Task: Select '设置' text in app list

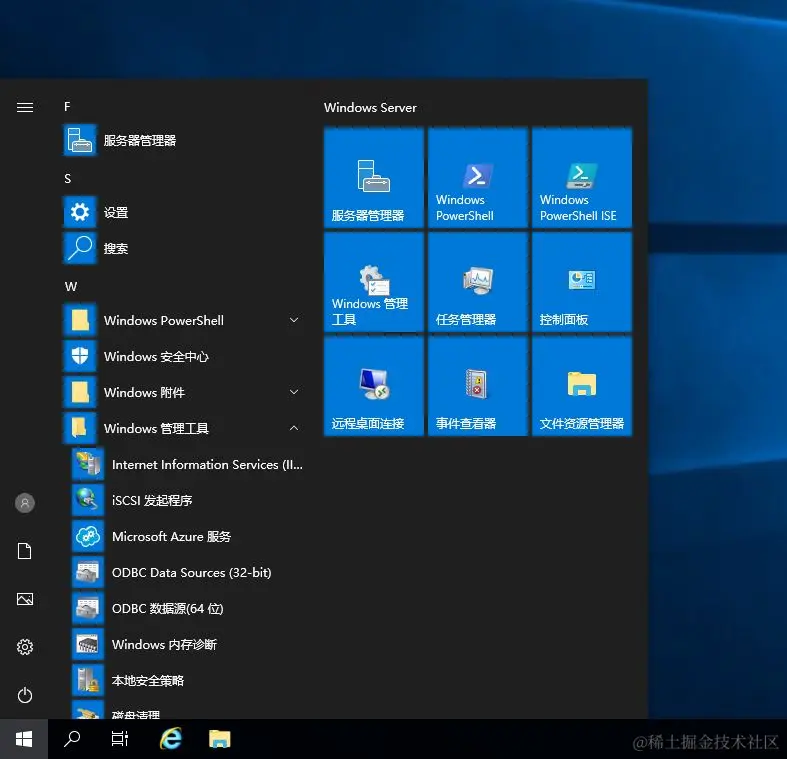Action: tap(116, 213)
